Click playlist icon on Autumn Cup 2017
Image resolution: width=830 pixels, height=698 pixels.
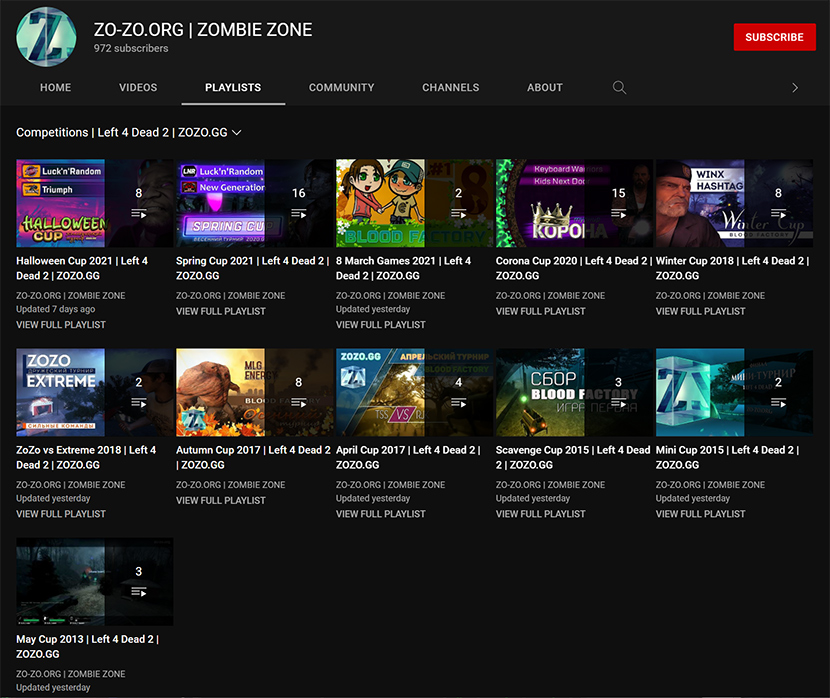pyautogui.click(x=298, y=402)
